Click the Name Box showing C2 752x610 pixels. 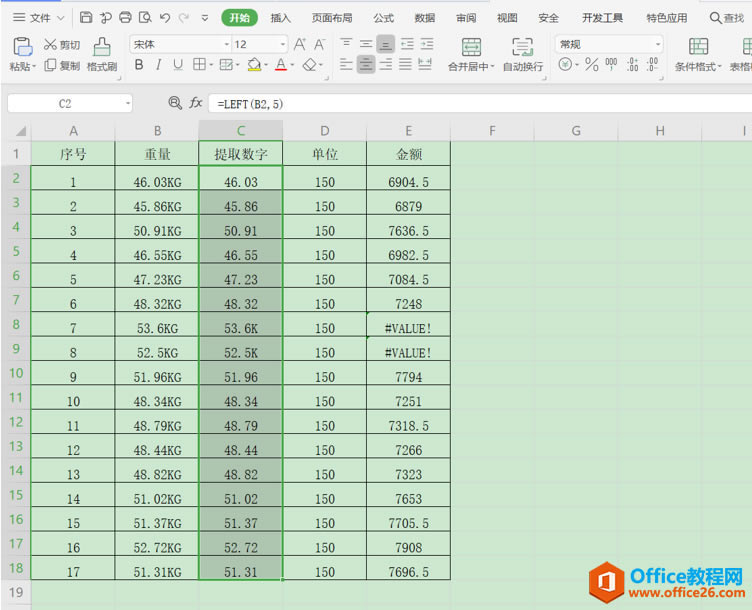[65, 104]
